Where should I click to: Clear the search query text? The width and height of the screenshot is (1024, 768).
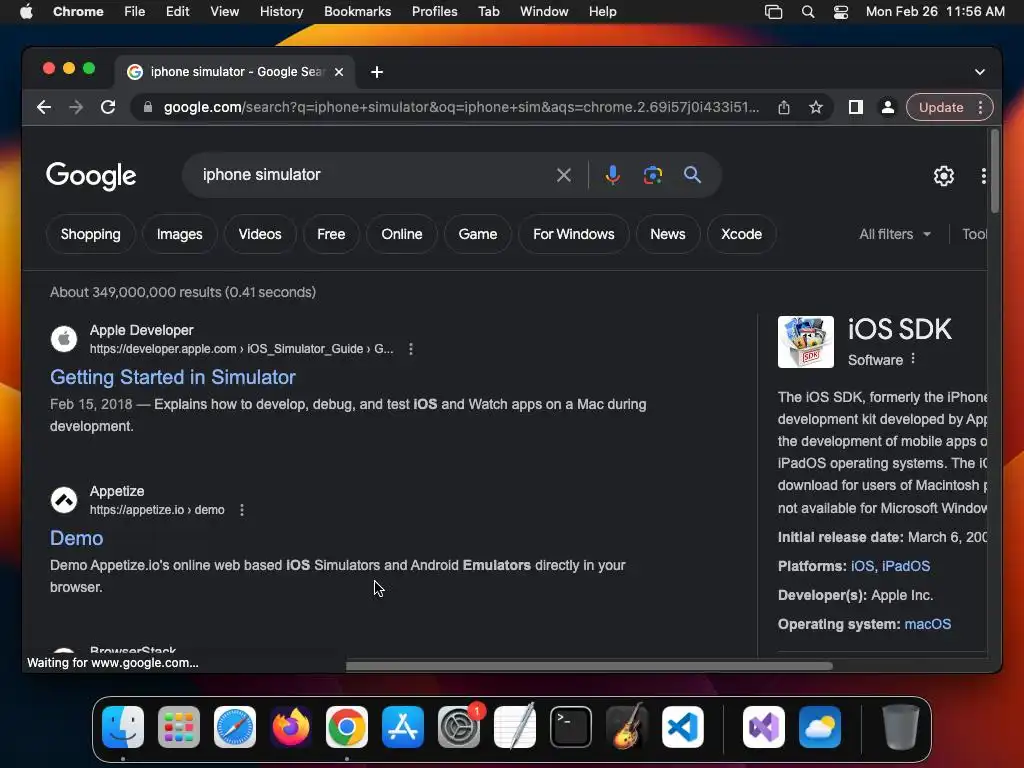point(564,175)
